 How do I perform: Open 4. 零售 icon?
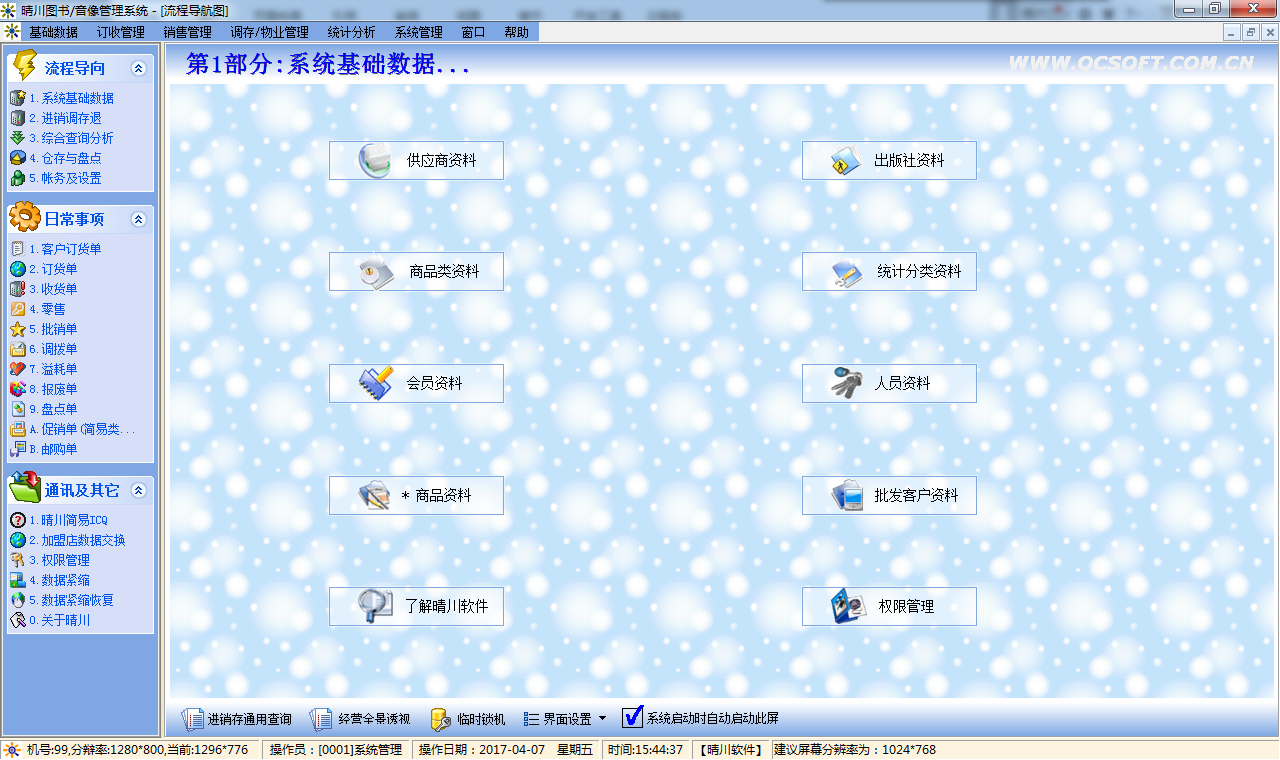point(17,309)
